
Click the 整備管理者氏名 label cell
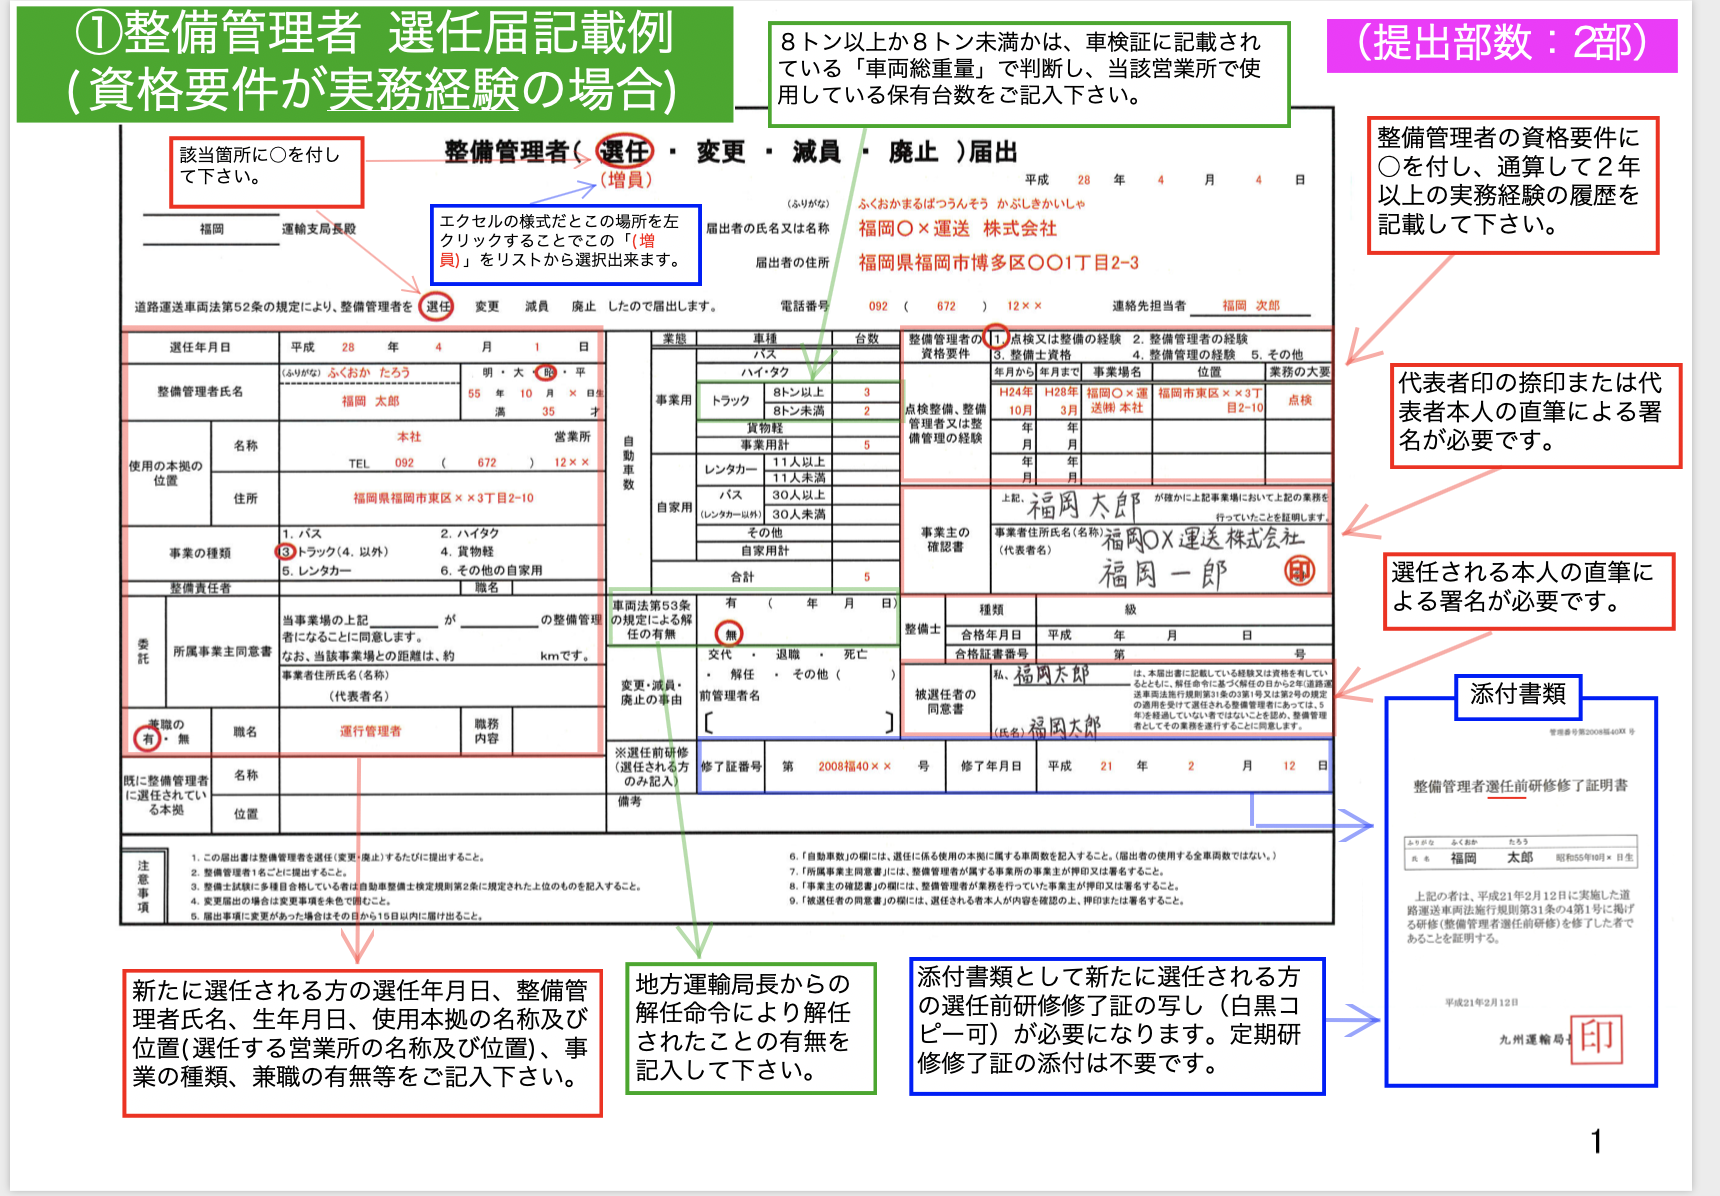200,391
